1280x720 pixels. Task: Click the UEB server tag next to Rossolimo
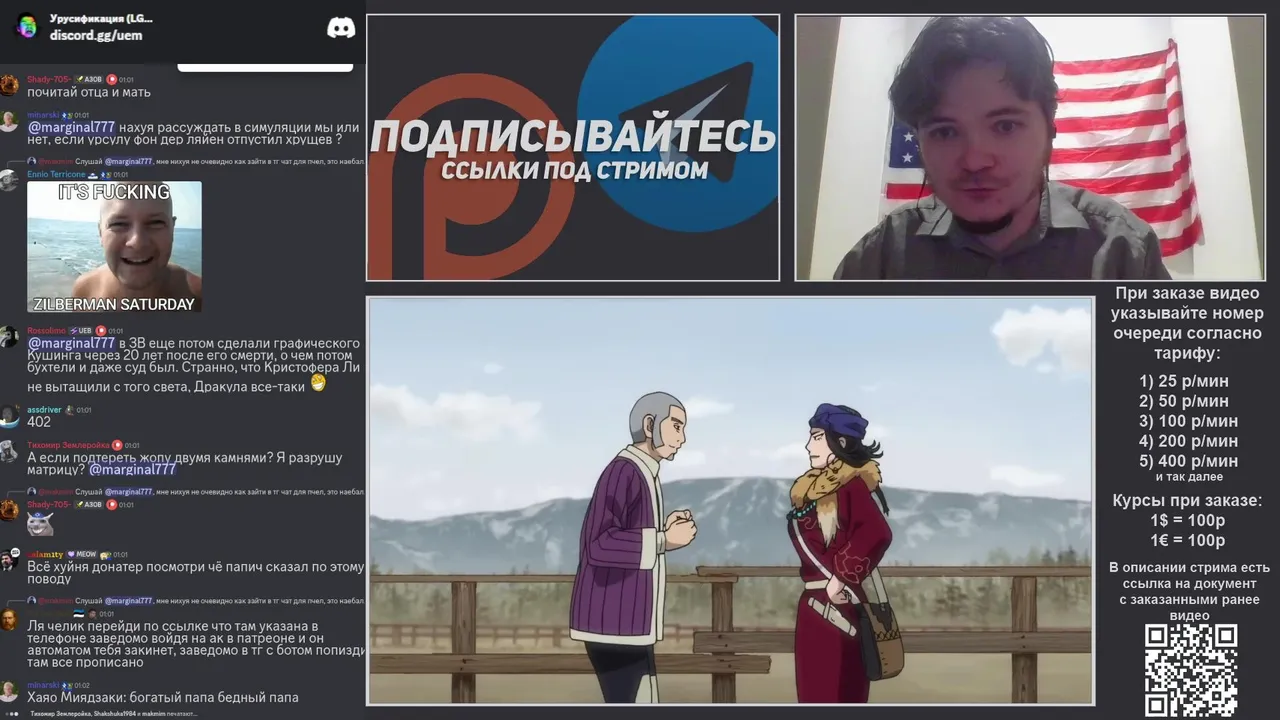81,331
